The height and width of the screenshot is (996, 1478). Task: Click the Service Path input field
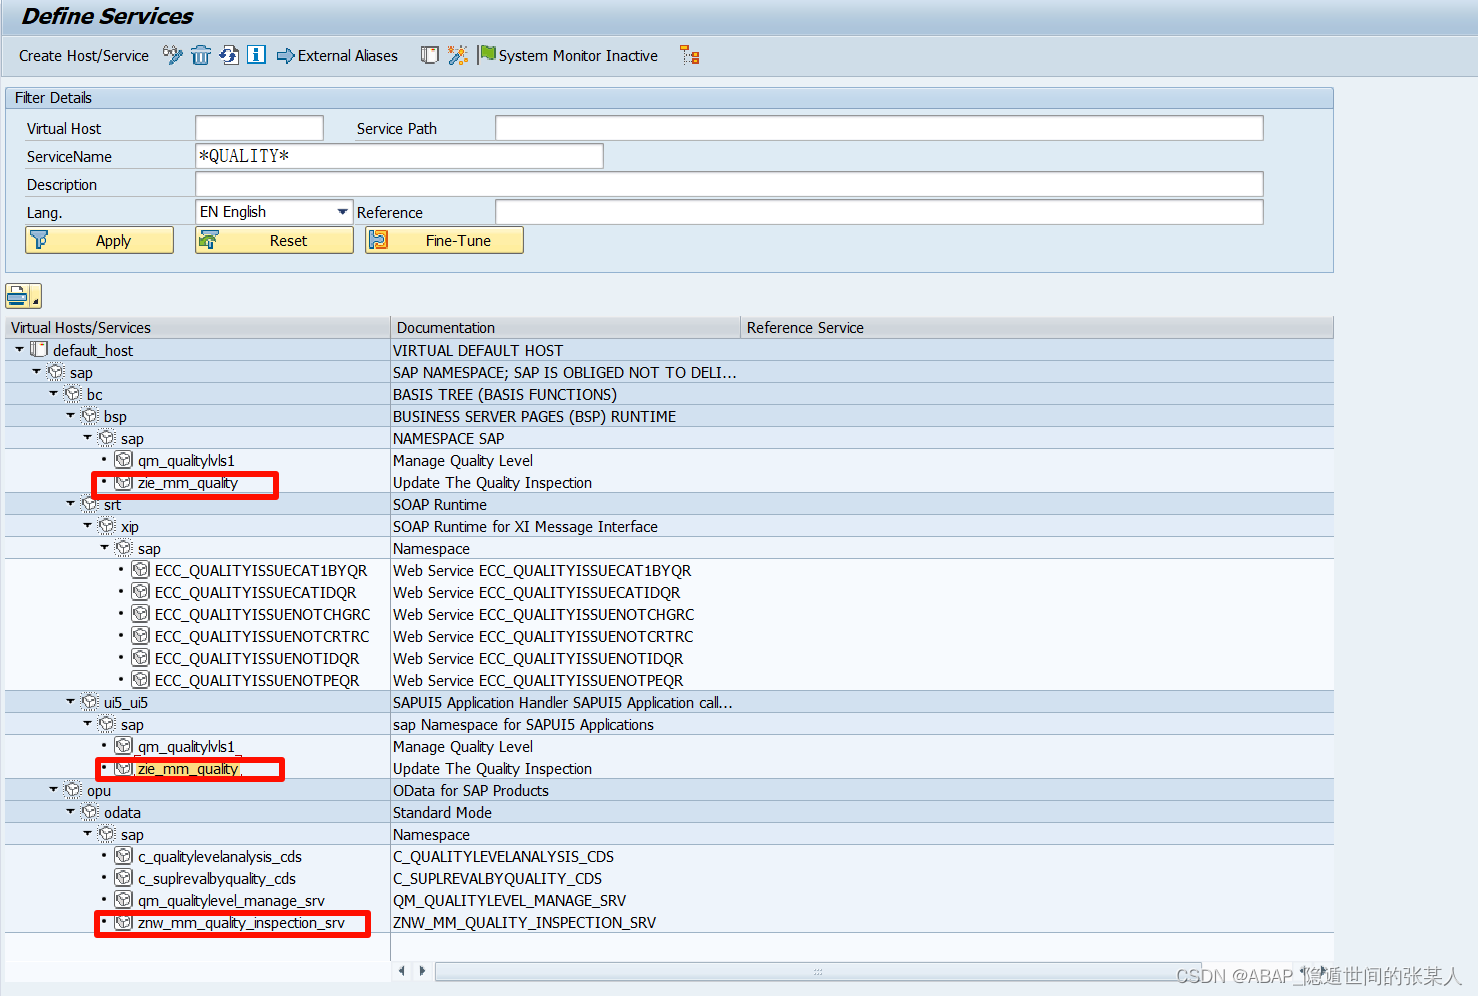[x=879, y=128]
